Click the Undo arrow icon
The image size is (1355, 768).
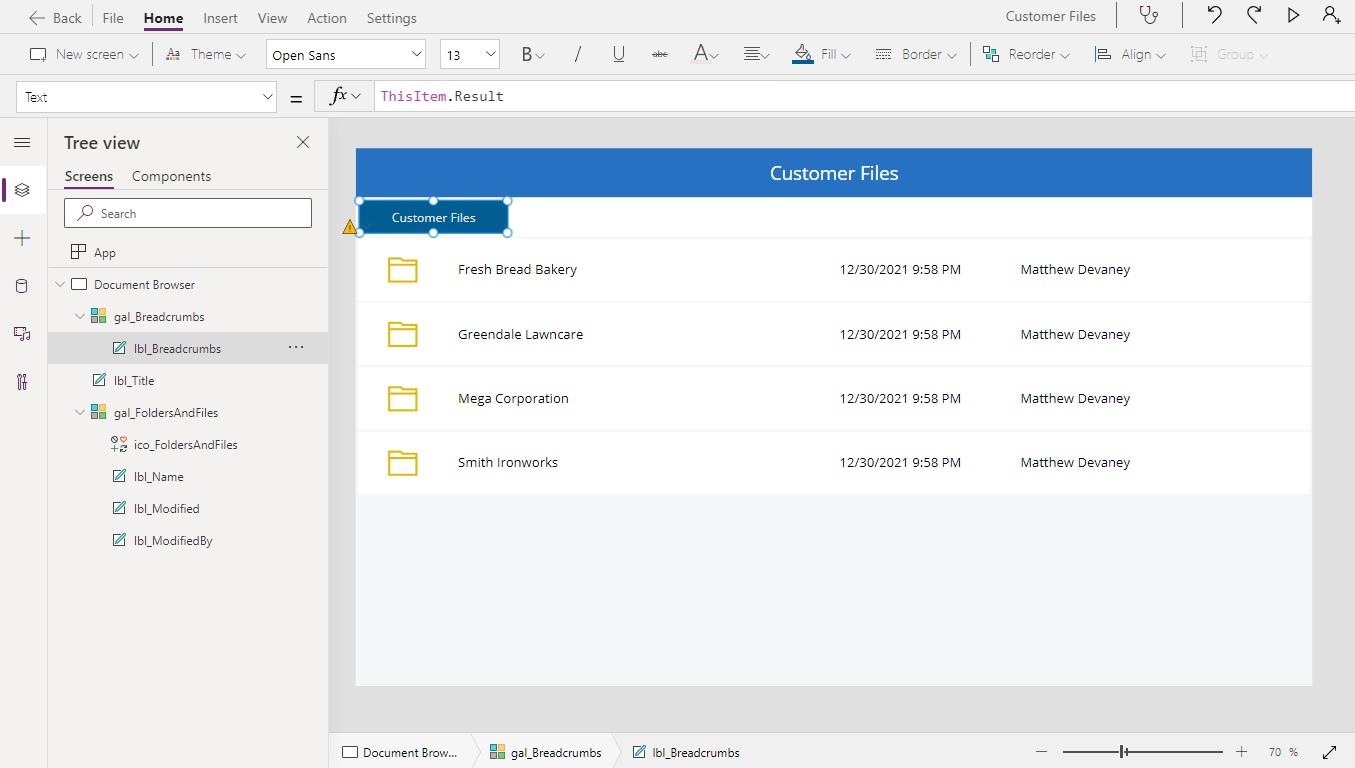tap(1214, 16)
